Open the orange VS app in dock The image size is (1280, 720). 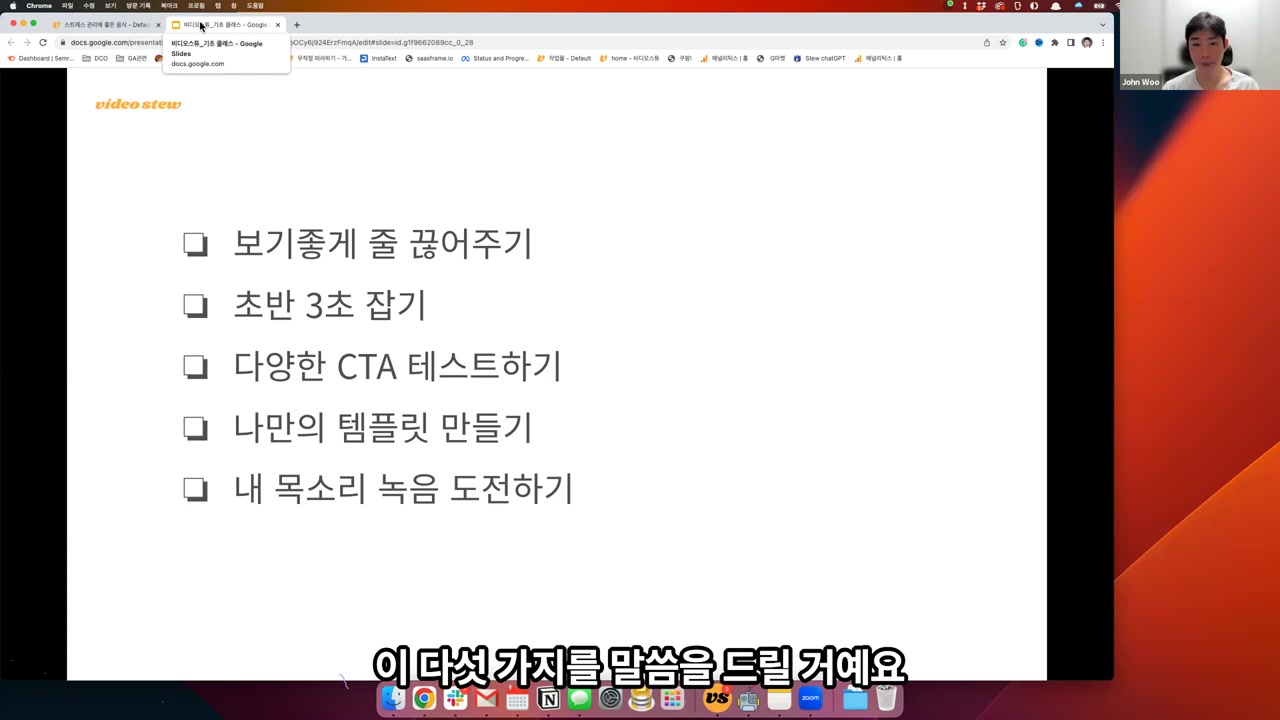pos(717,698)
